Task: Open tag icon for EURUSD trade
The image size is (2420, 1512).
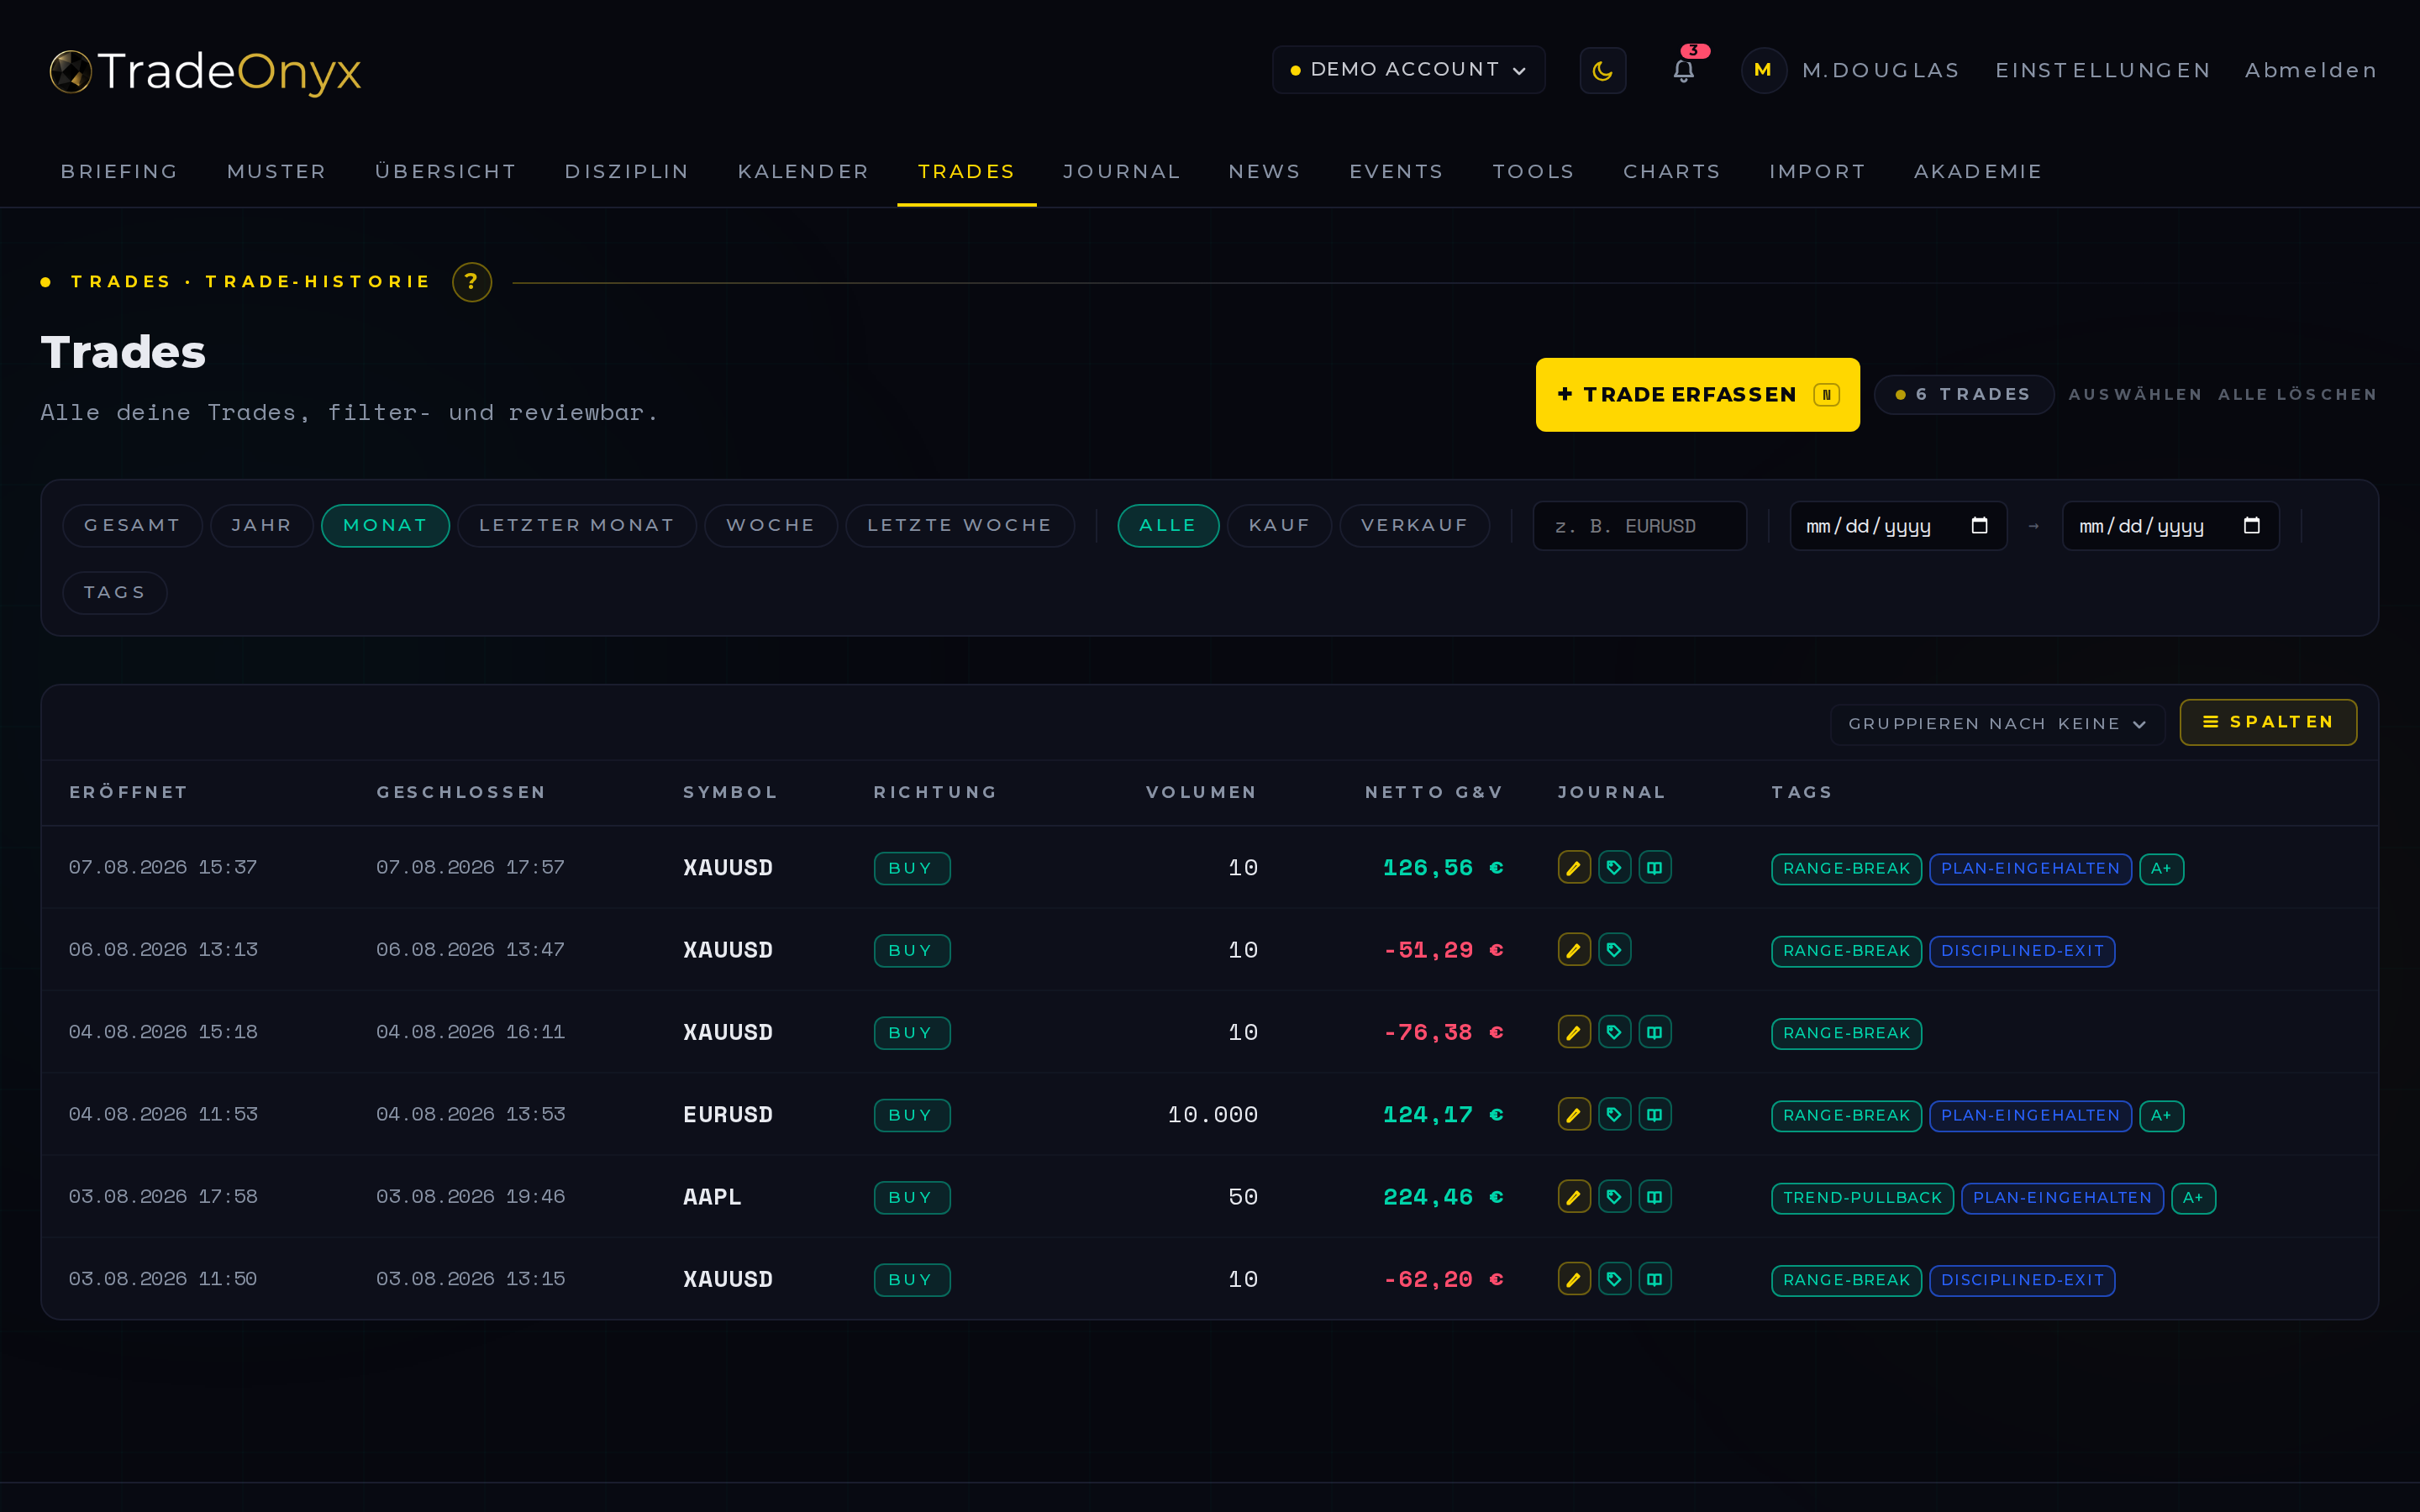Action: [1614, 1114]
